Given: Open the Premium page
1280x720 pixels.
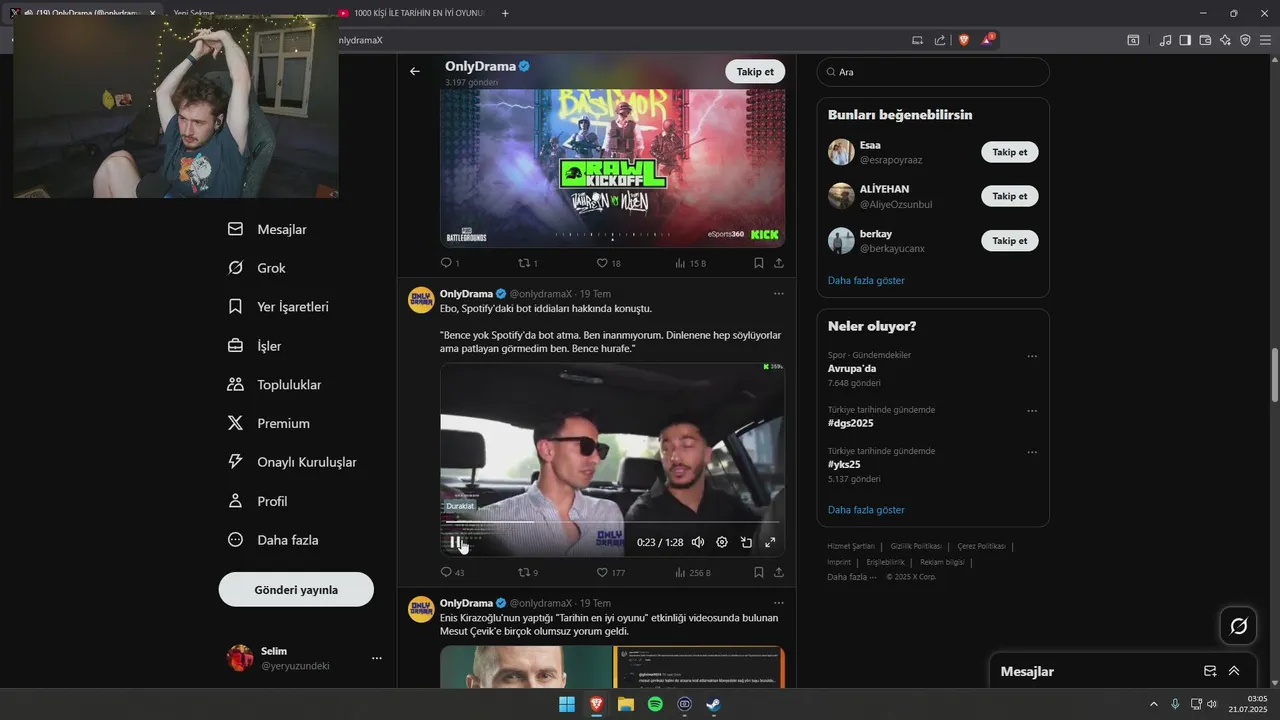Looking at the screenshot, I should (x=269, y=424).
